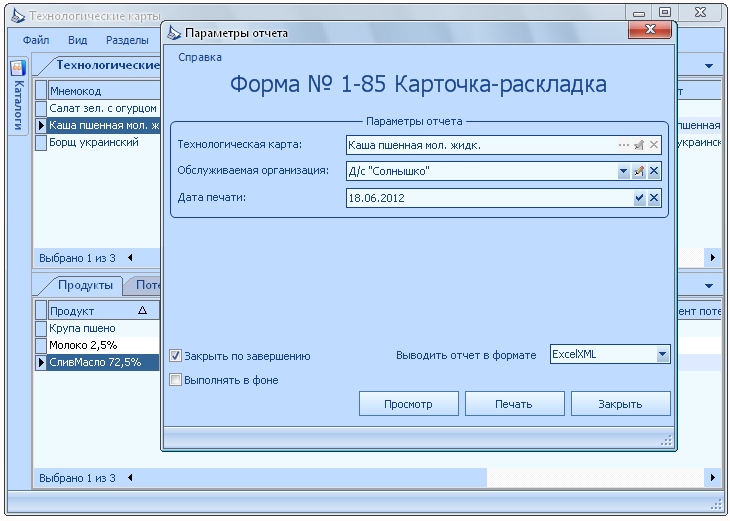Clear the Технологическая карта field with X icon
This screenshot has height=521, width=730.
[x=654, y=145]
